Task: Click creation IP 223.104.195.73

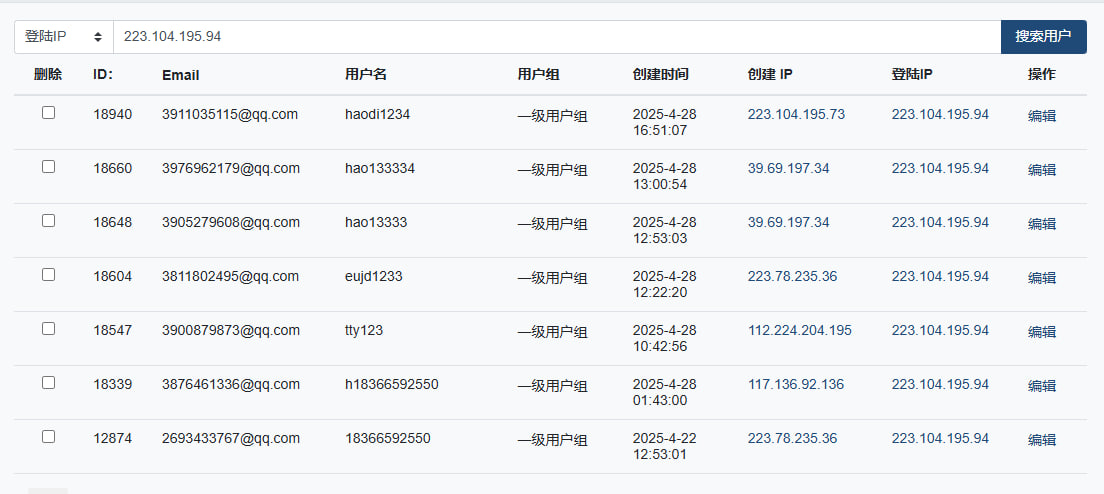Action: 796,115
